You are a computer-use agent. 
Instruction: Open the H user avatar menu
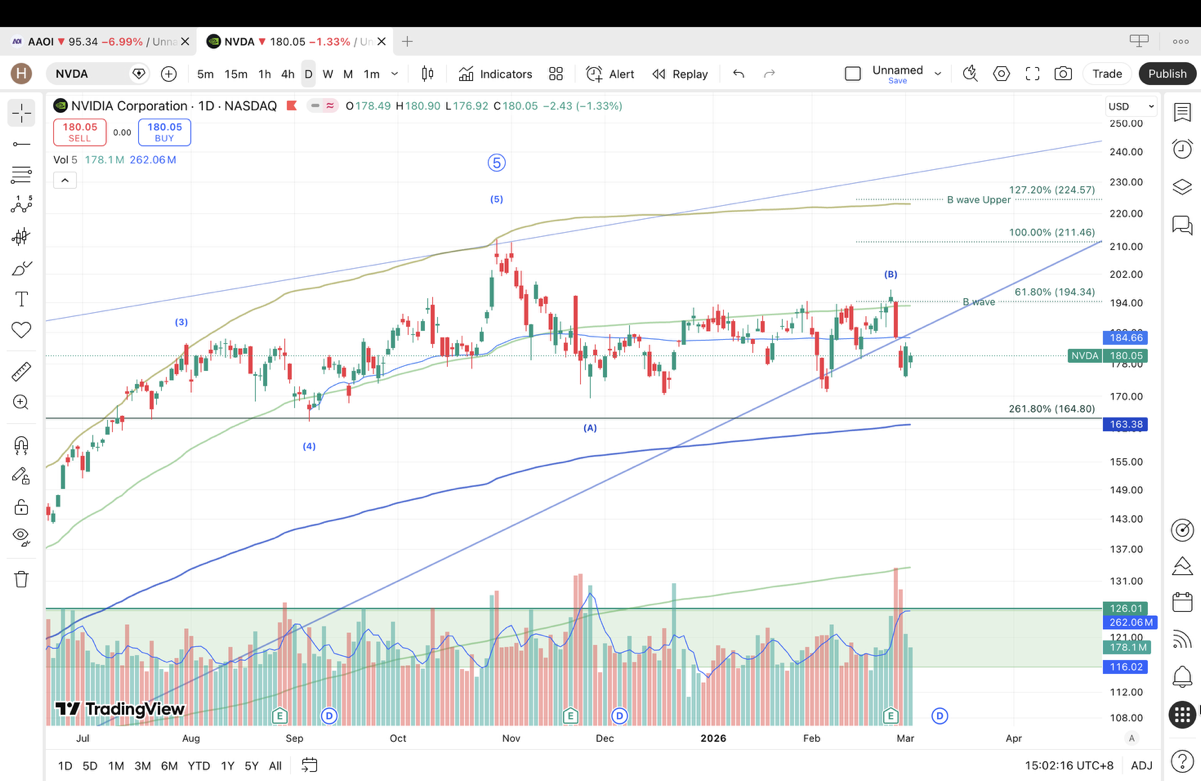coord(21,74)
